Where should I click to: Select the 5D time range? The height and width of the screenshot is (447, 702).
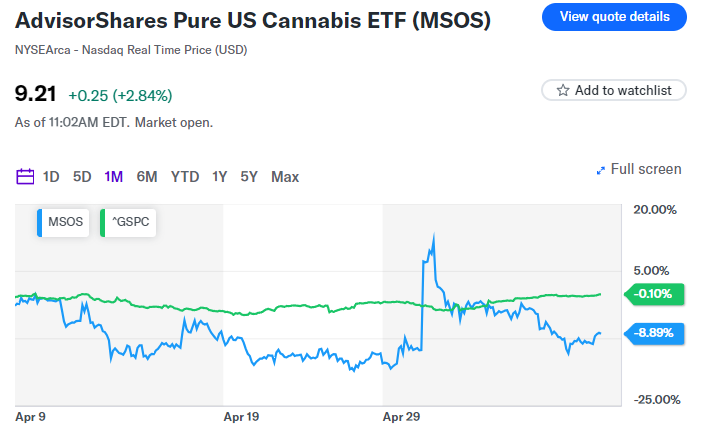click(x=82, y=177)
